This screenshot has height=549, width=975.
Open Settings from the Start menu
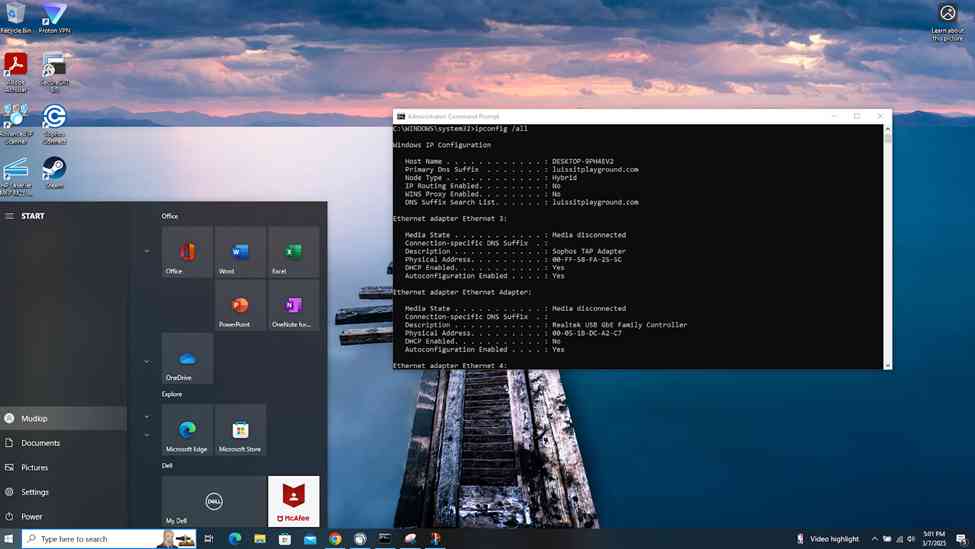tap(63, 492)
